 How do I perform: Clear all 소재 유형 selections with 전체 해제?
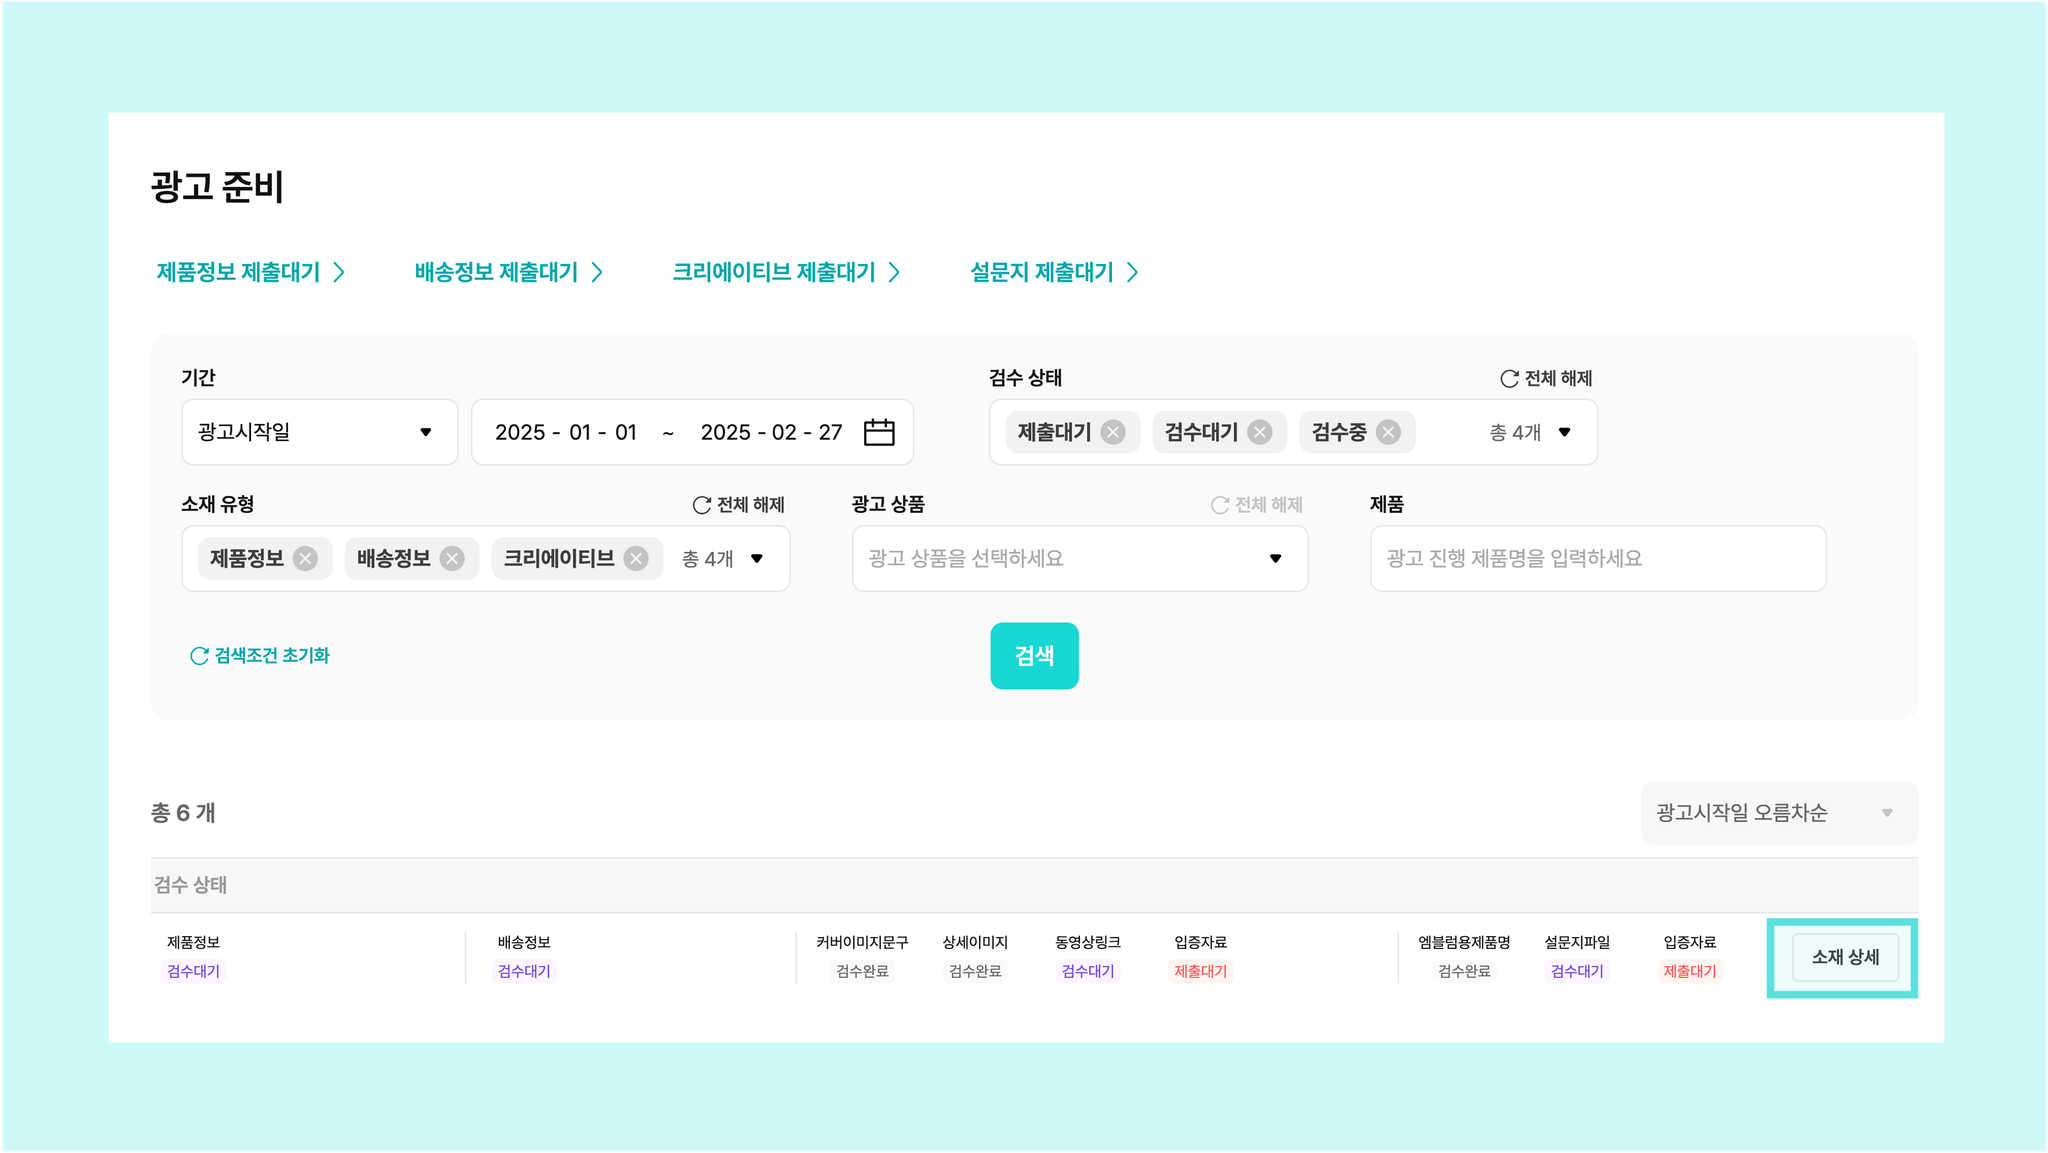[x=739, y=505]
